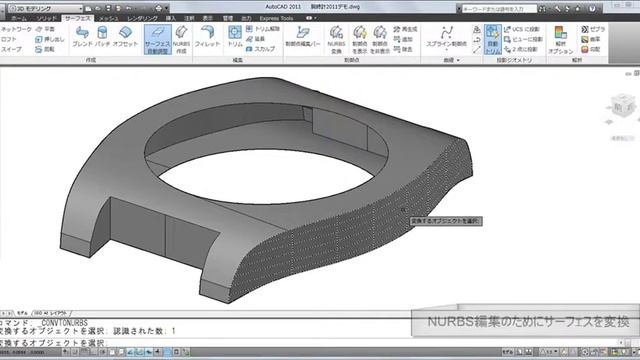Click the command line prompt area
Screen dimensions: 640x360
310,343
